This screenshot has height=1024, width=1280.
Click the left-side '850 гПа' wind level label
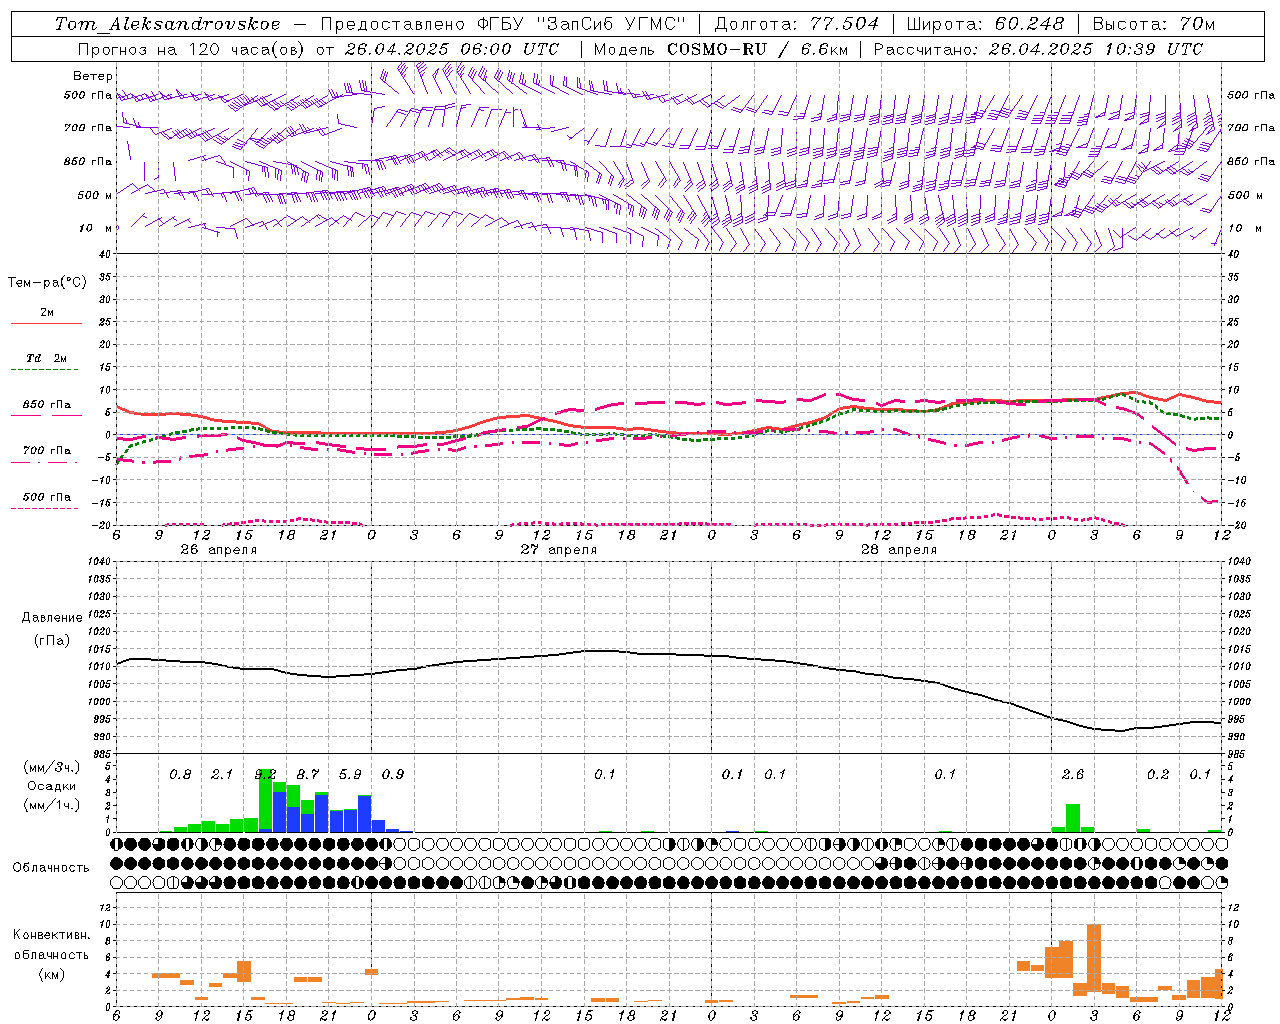coord(88,162)
